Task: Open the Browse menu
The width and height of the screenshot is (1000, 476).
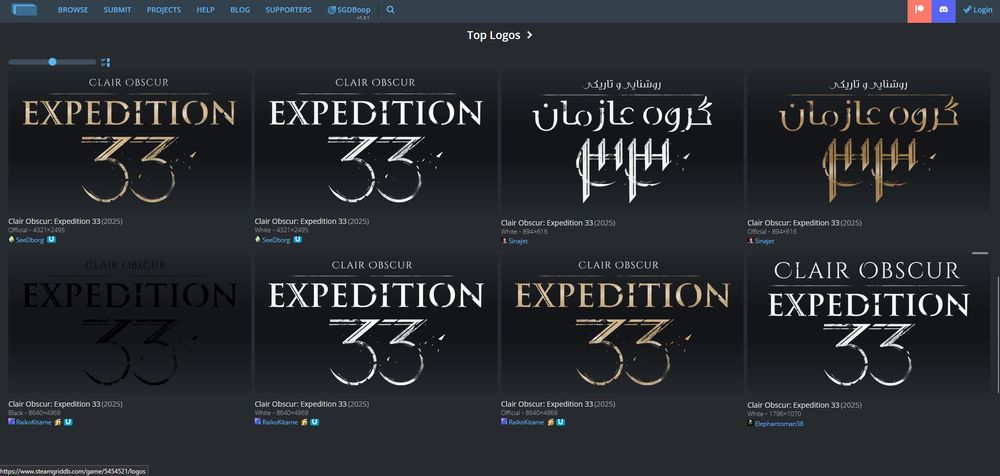Action: tap(73, 10)
